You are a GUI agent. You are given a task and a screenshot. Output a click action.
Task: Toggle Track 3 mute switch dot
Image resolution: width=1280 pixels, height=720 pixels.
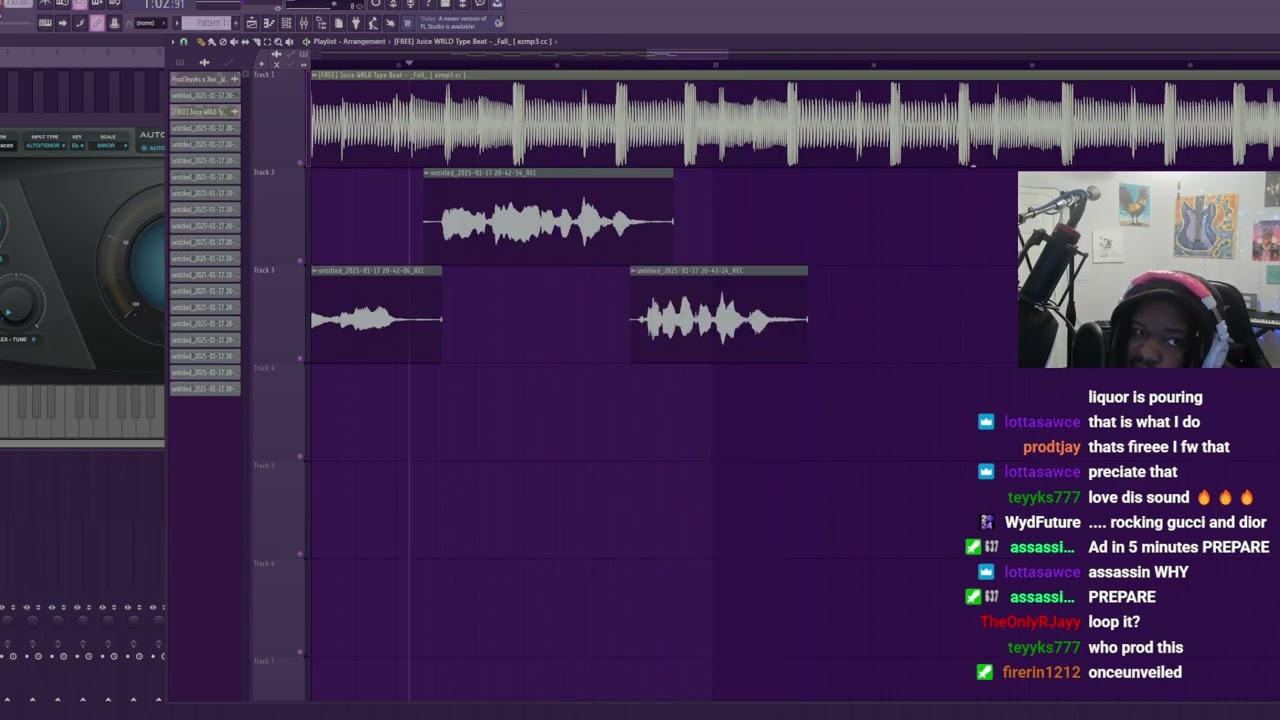(x=300, y=360)
